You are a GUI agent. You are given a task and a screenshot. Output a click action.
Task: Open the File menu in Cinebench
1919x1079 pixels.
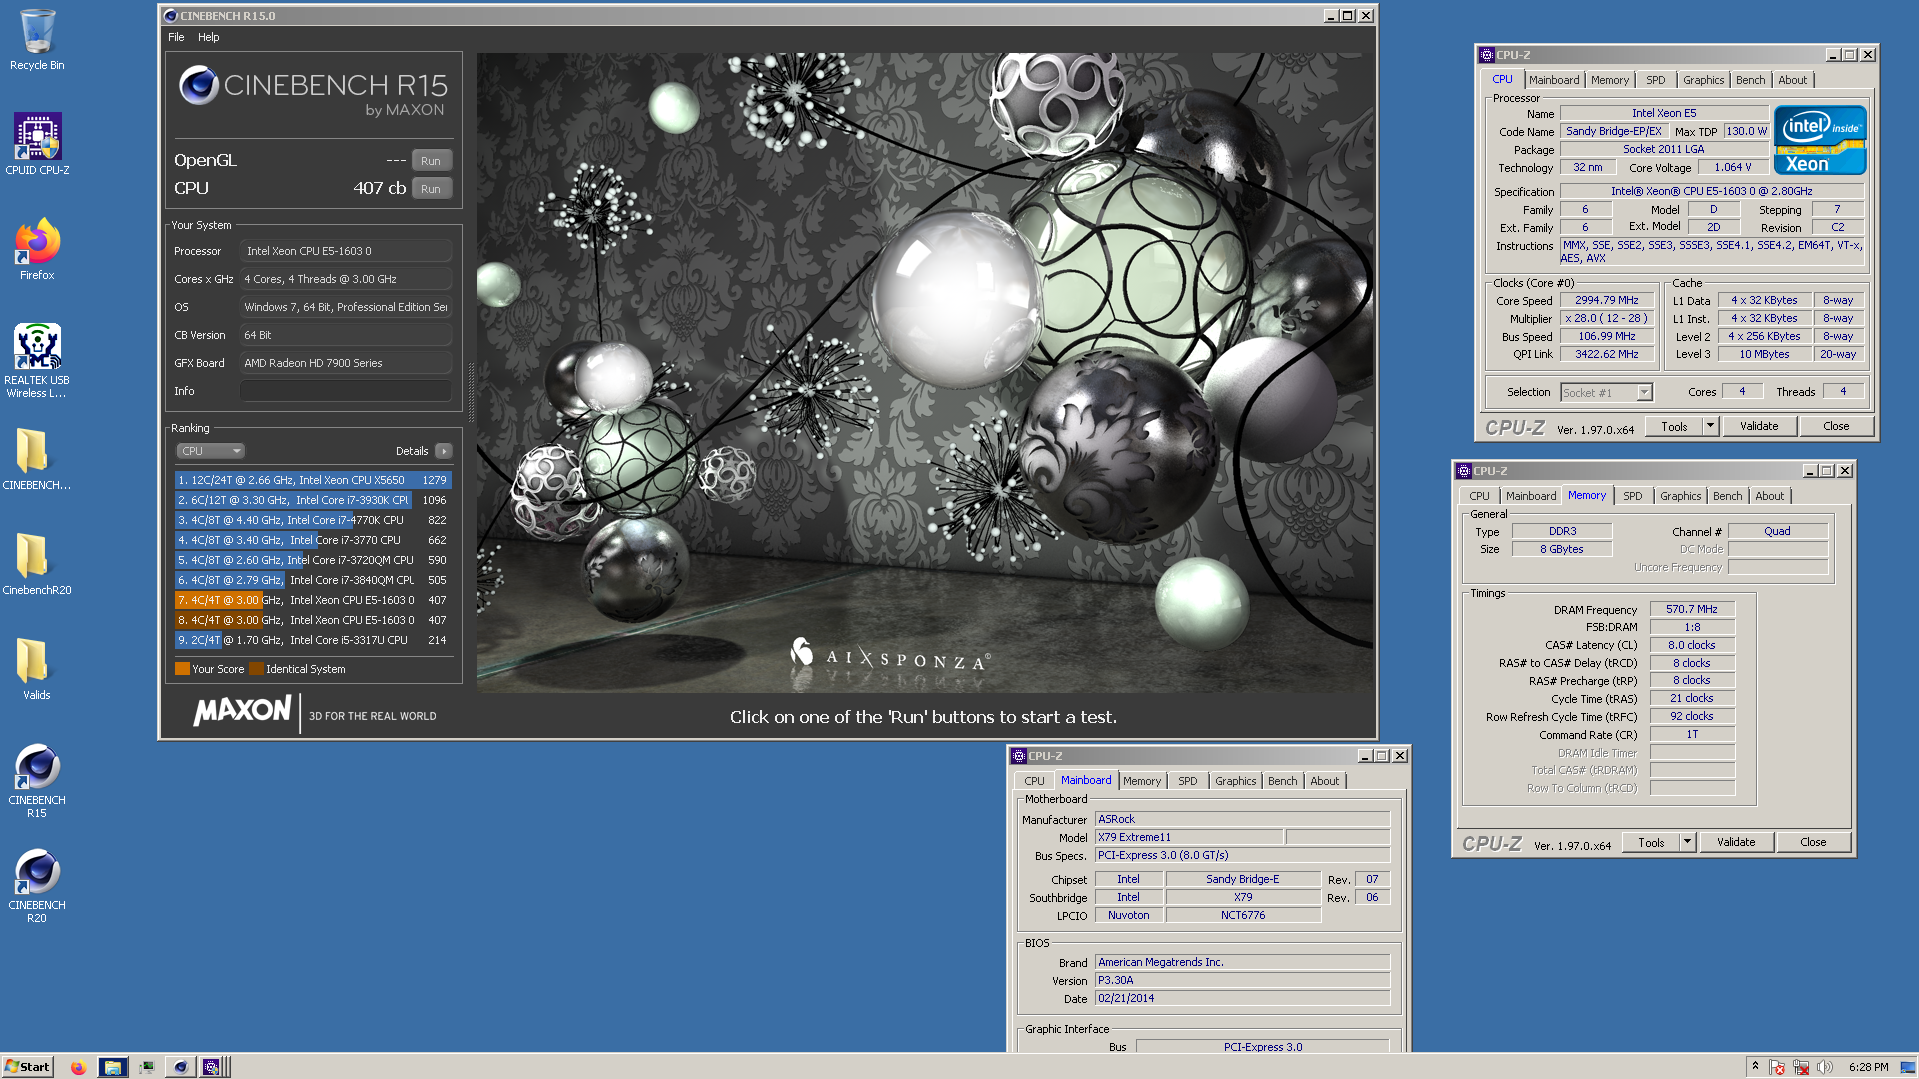coord(176,37)
